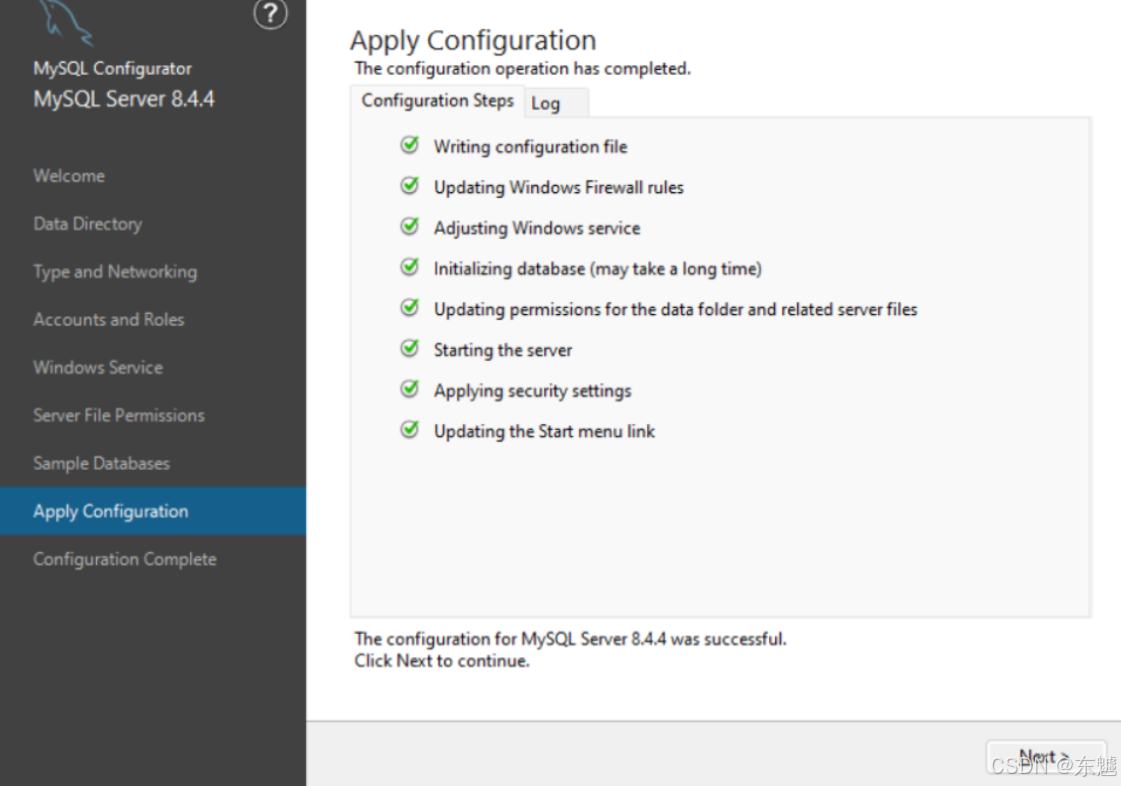Click the 'MySQL Configurator' title text
Screen dimensions: 1121x786
(112, 69)
